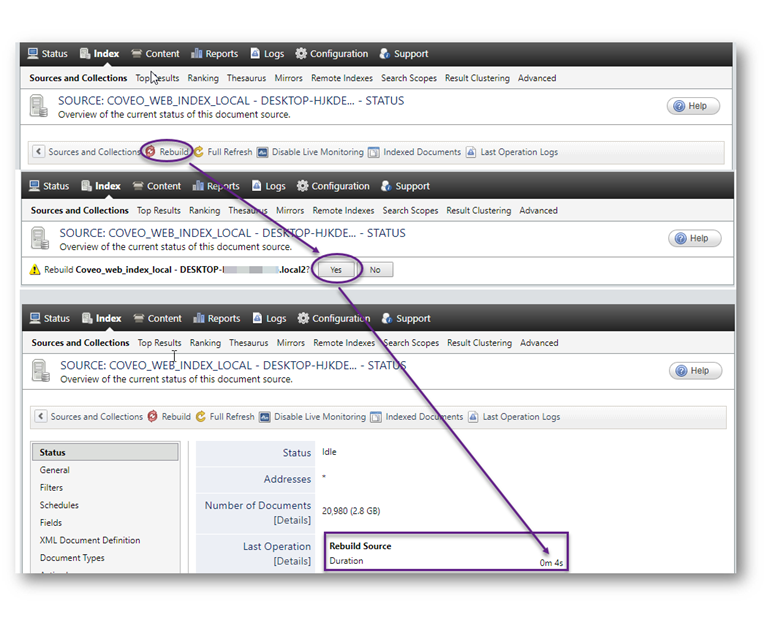Click No to cancel rebuild
The width and height of the screenshot is (767, 631).
[375, 270]
